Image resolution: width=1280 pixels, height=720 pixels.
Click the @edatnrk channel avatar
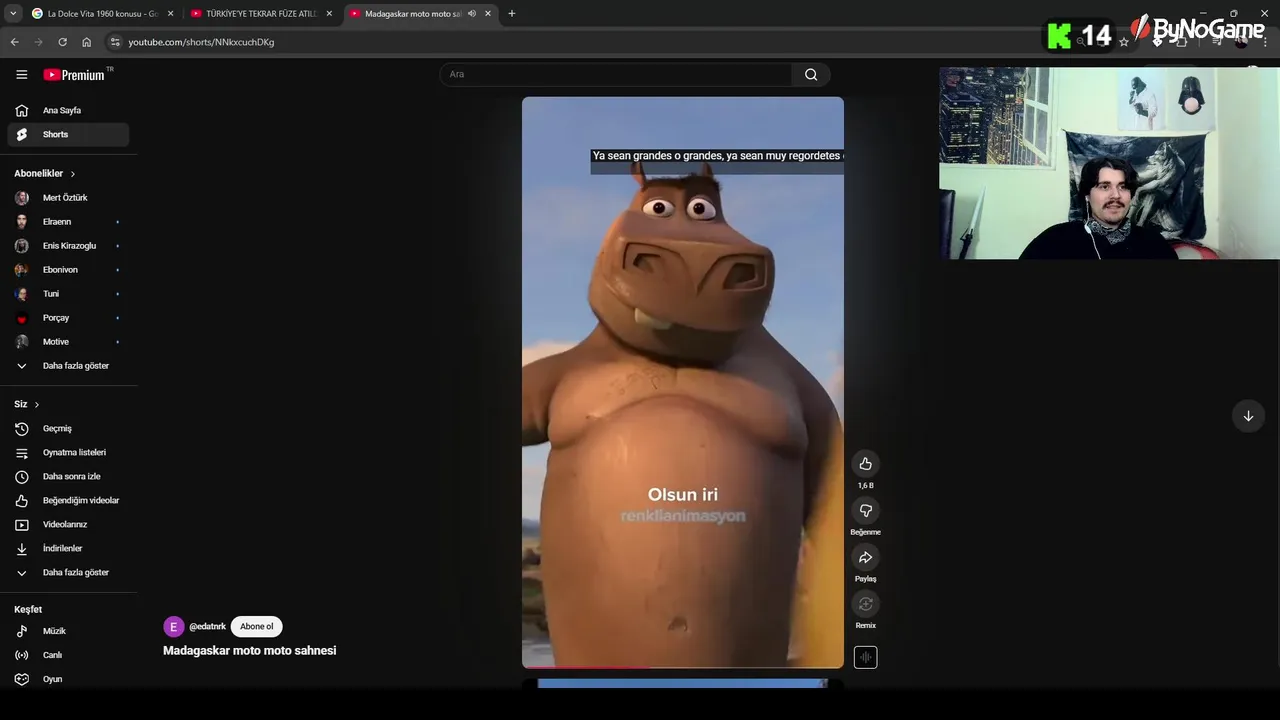click(x=174, y=627)
